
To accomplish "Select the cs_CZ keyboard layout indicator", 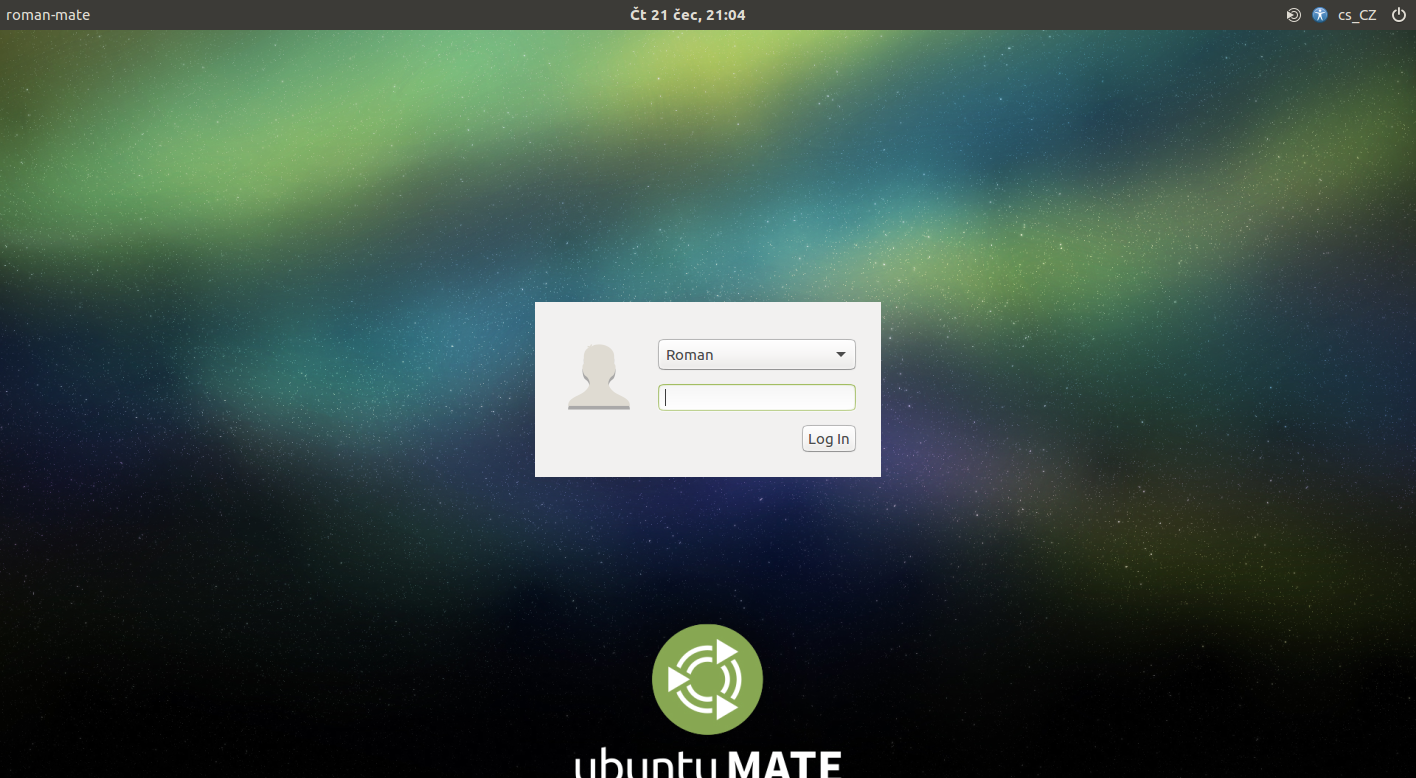I will click(x=1357, y=15).
